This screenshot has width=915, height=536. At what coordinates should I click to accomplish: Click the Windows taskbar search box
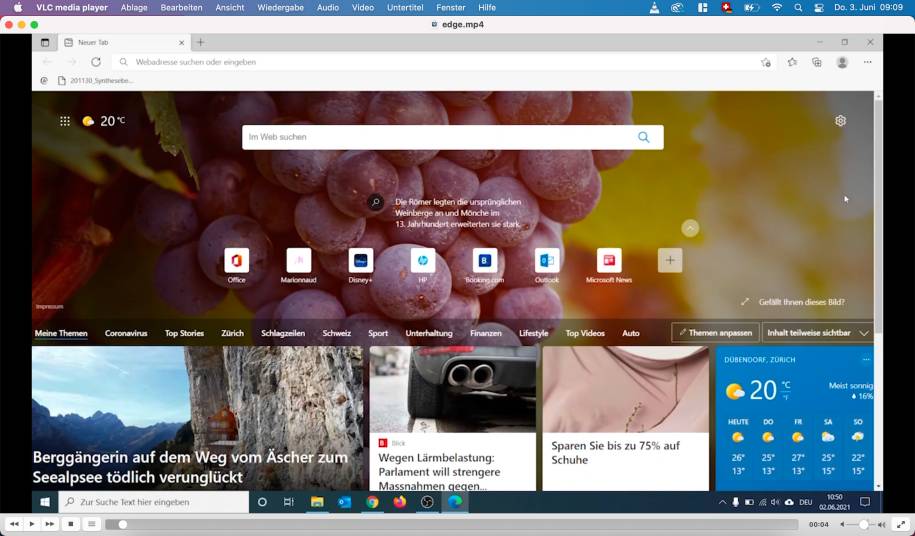154,502
